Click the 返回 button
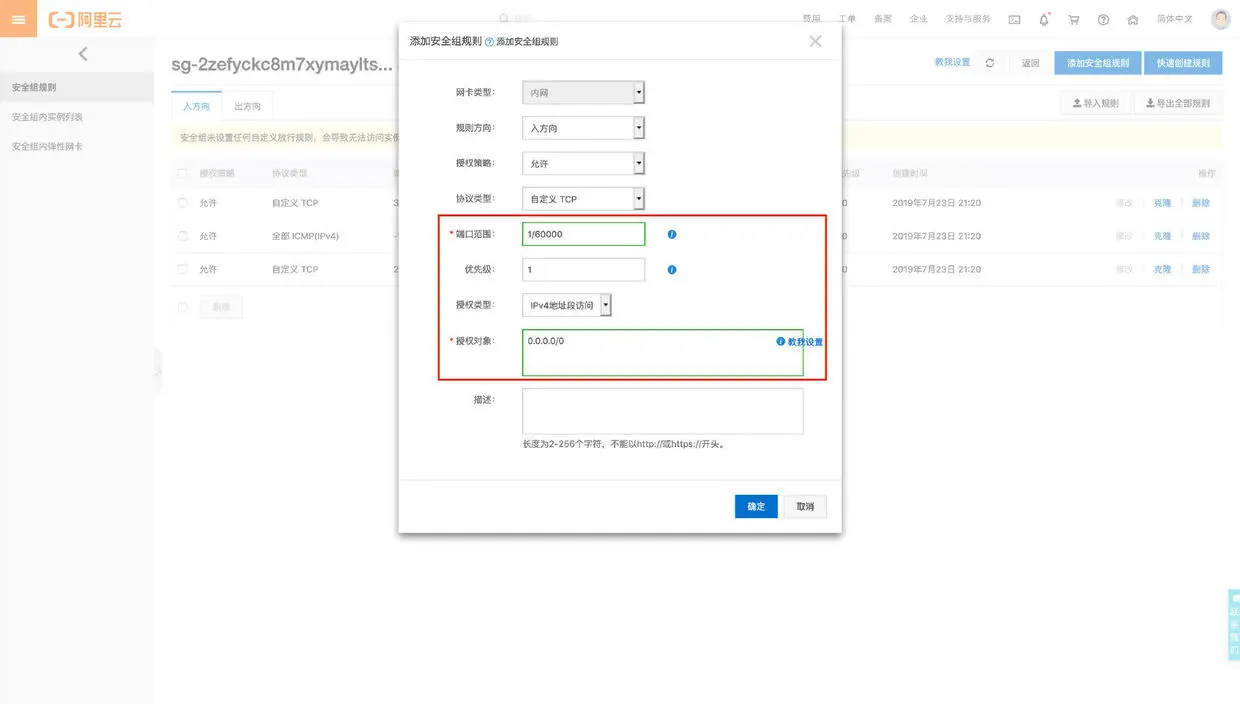The width and height of the screenshot is (1240, 704). 1030,63
